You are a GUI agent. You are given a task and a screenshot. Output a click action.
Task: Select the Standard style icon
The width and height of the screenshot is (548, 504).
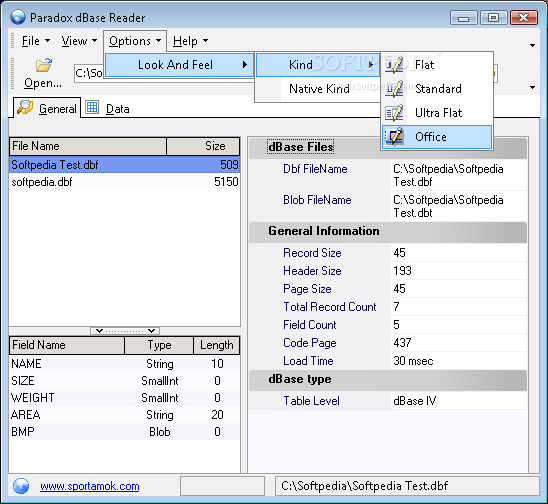tap(394, 89)
